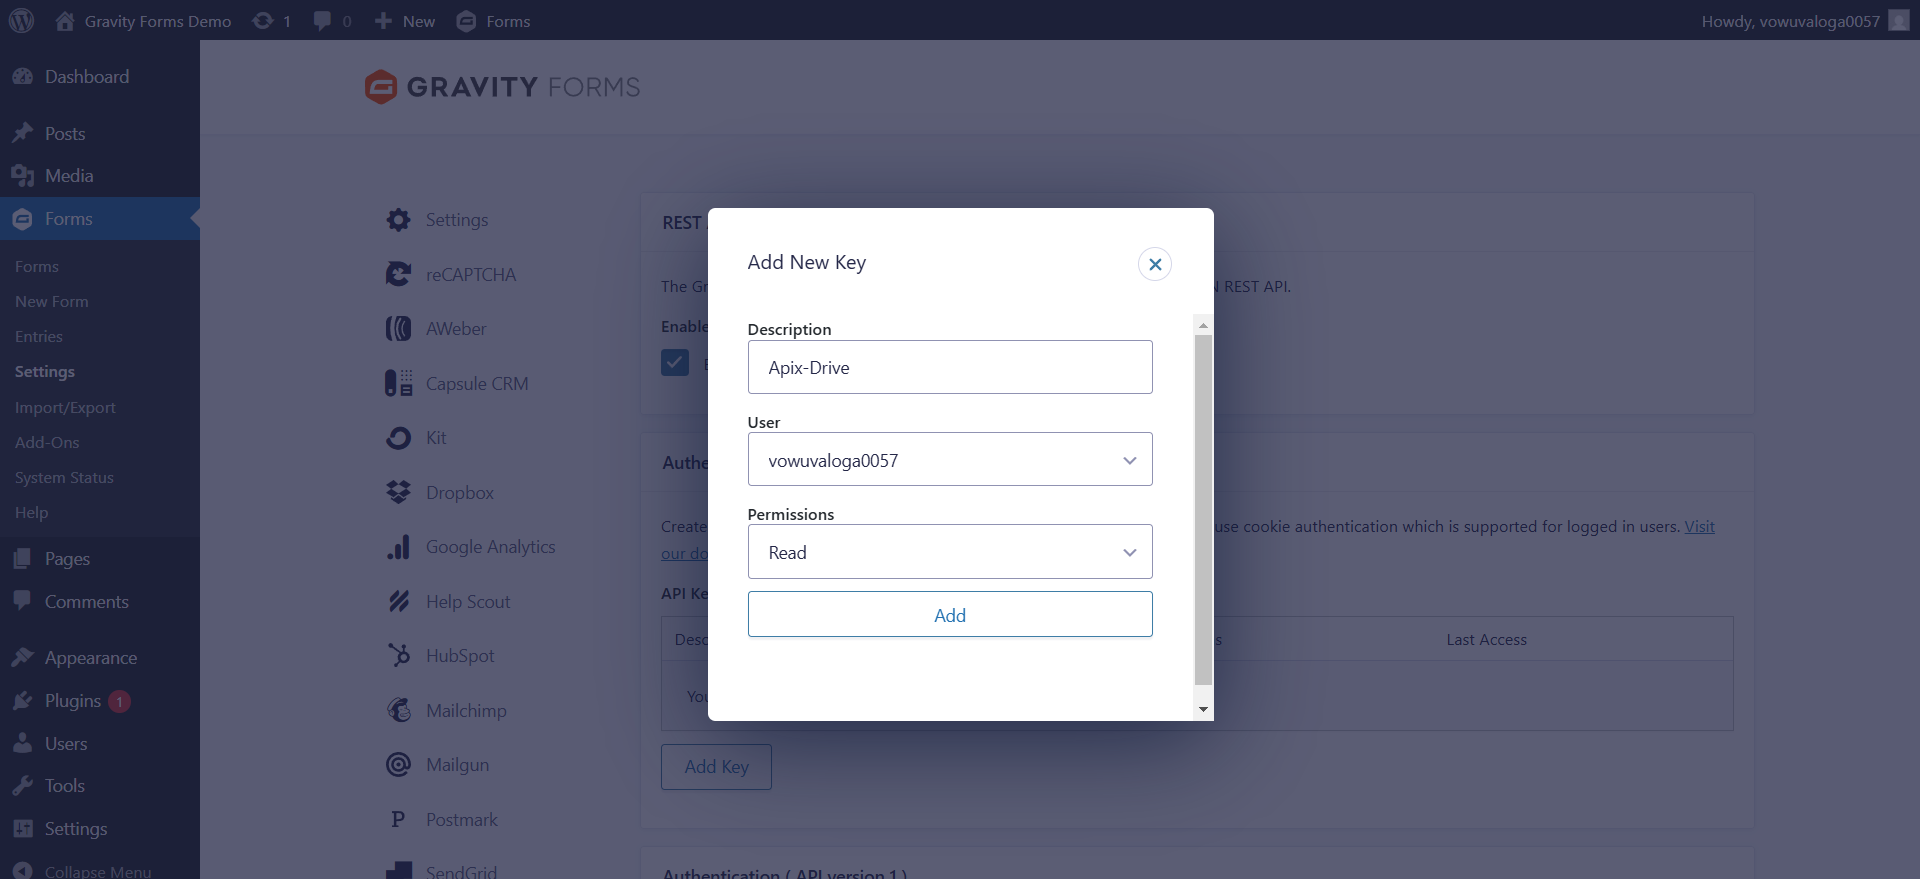This screenshot has width=1920, height=879.
Task: Click the Appearance brush icon
Action: (23, 657)
